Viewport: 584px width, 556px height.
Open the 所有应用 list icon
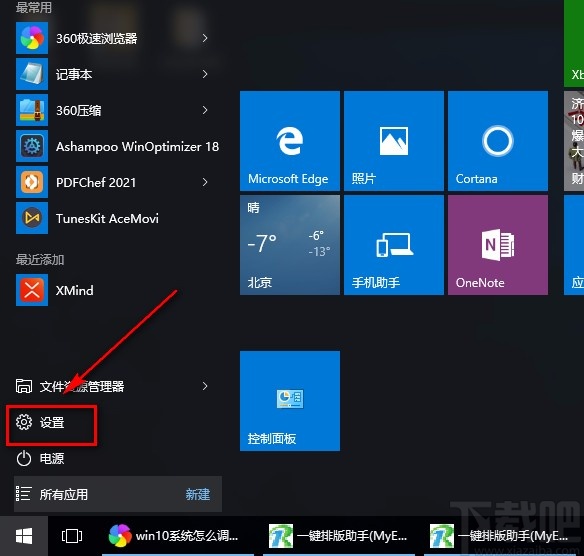[x=23, y=494]
